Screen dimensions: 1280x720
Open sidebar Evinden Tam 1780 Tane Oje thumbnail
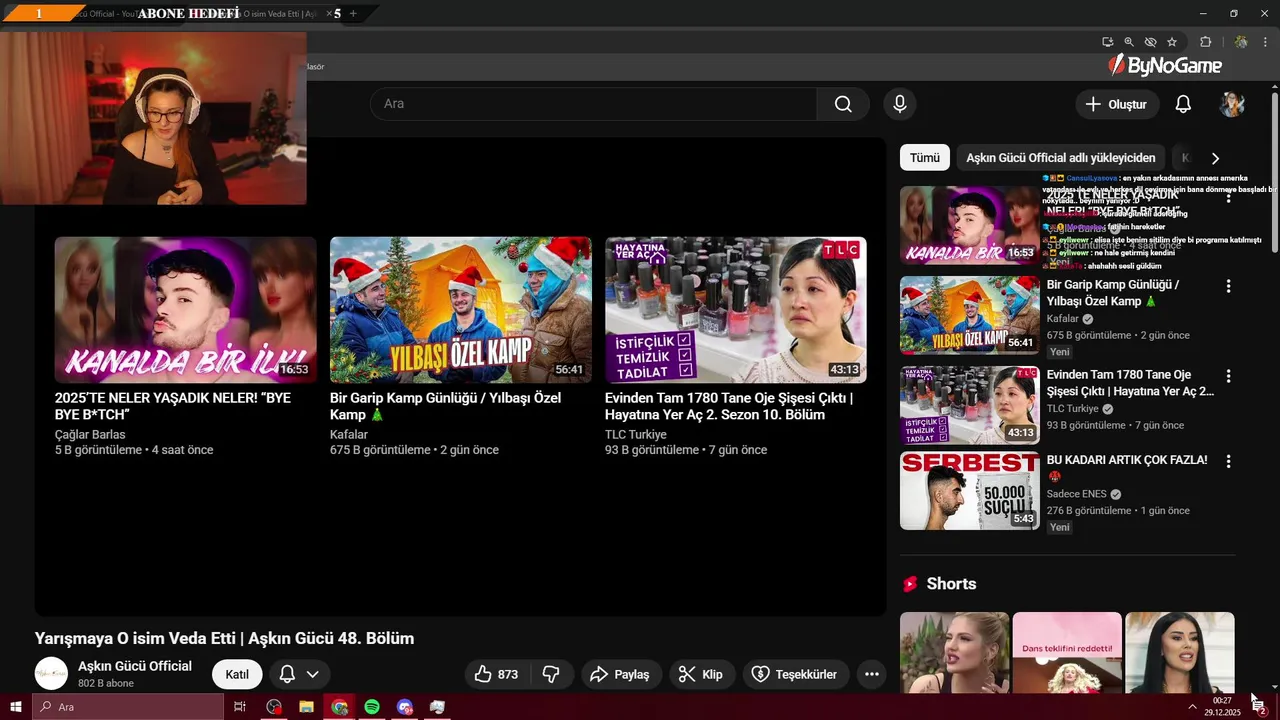click(x=970, y=405)
